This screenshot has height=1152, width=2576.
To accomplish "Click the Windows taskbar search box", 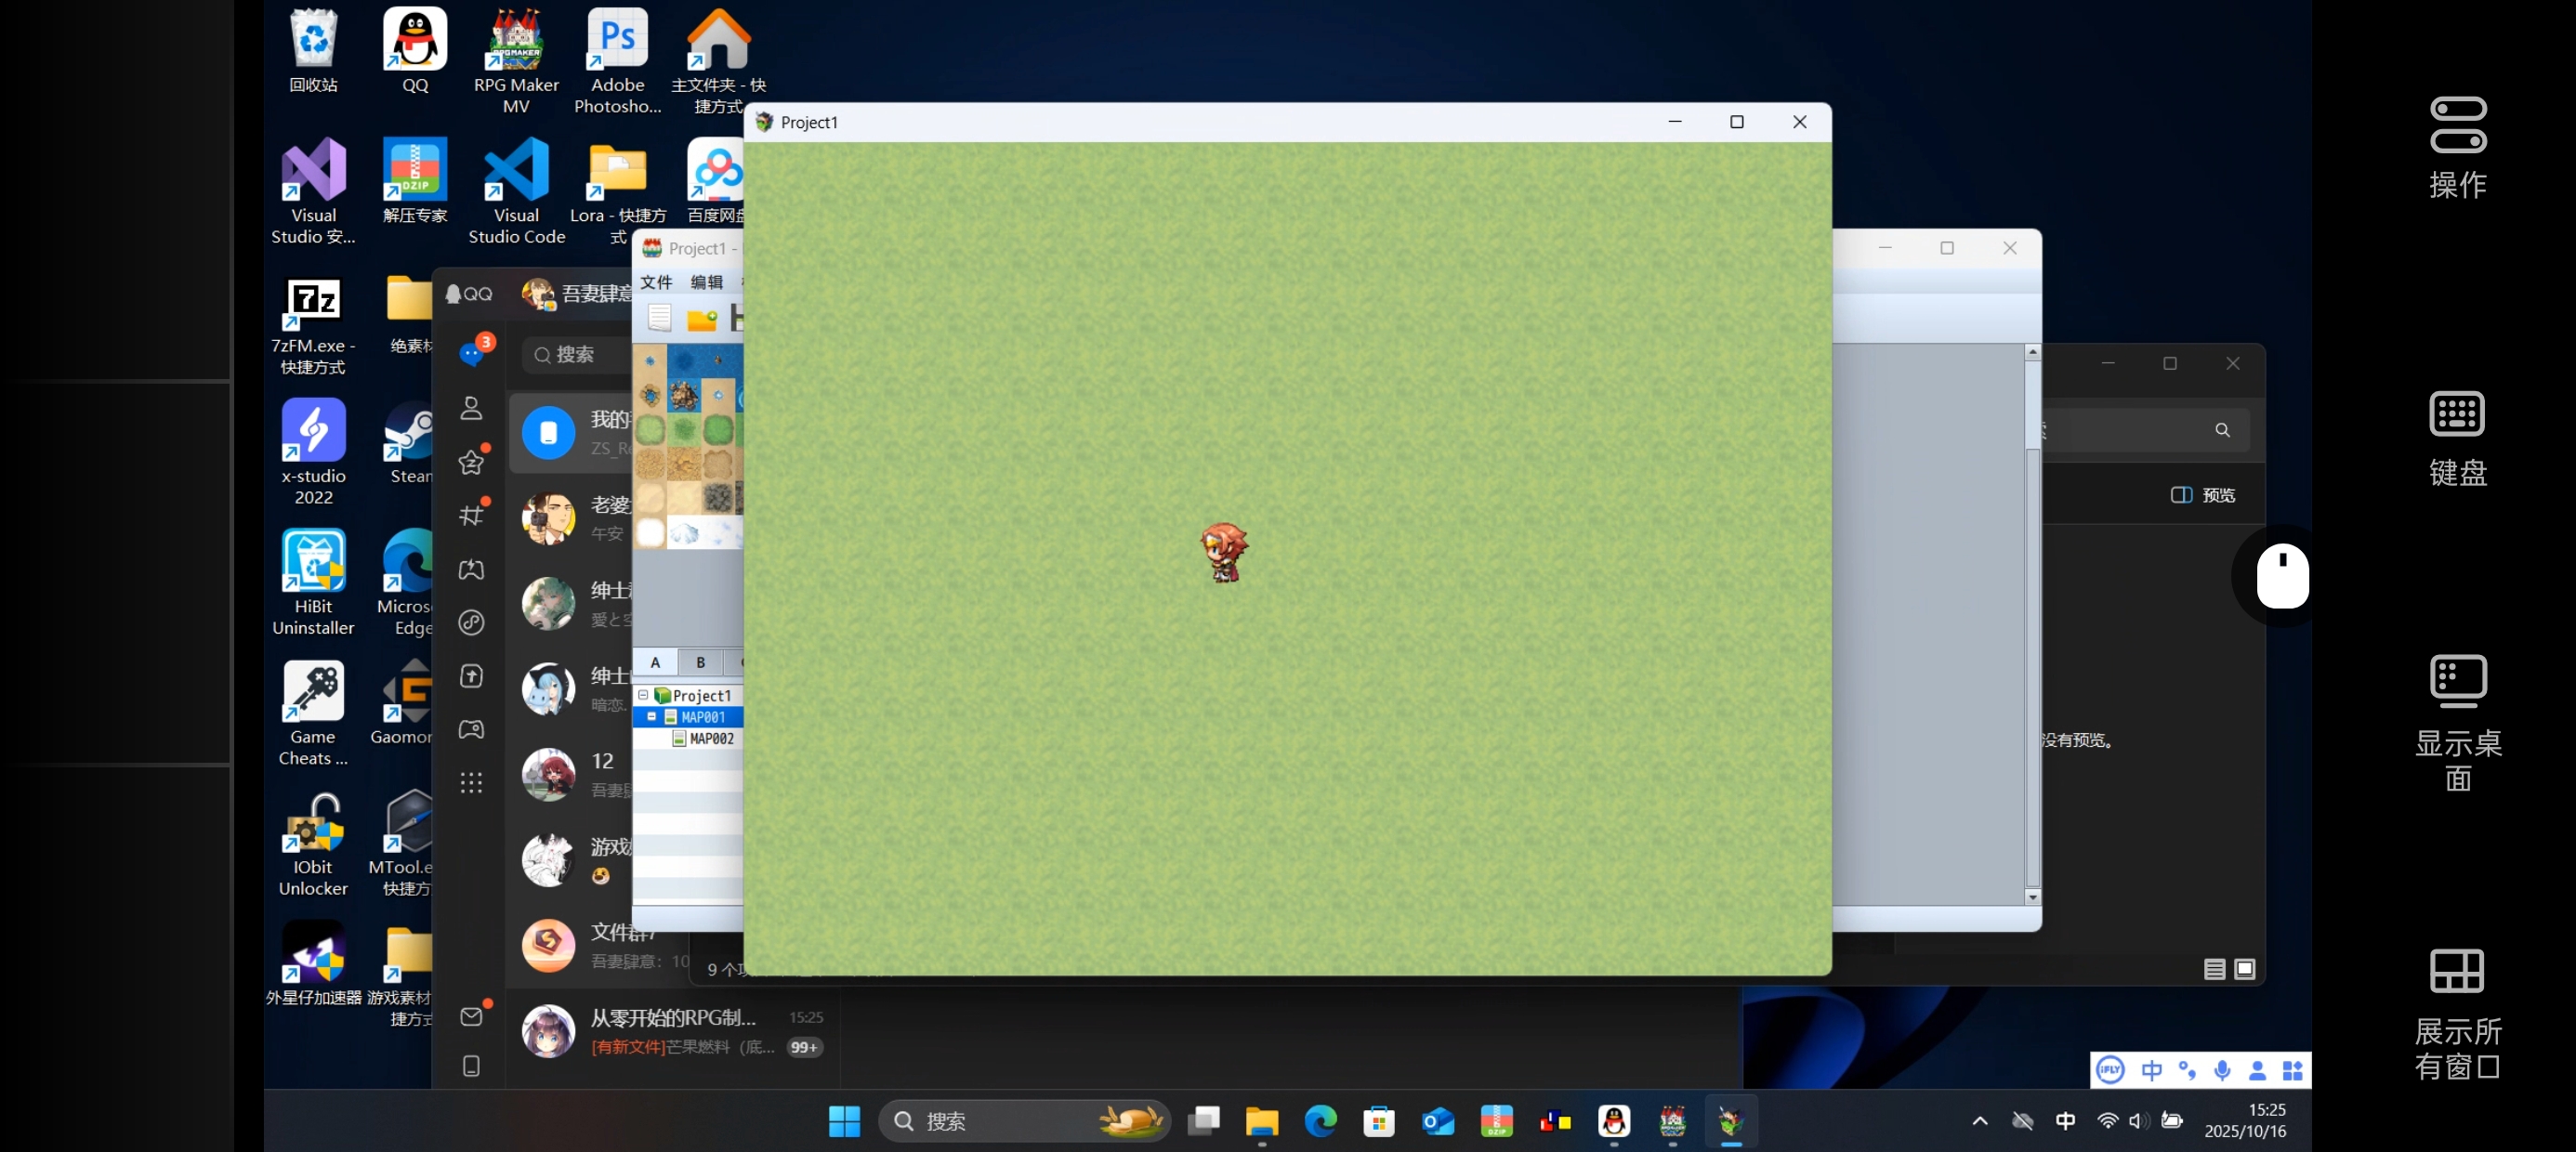I will point(1024,1121).
